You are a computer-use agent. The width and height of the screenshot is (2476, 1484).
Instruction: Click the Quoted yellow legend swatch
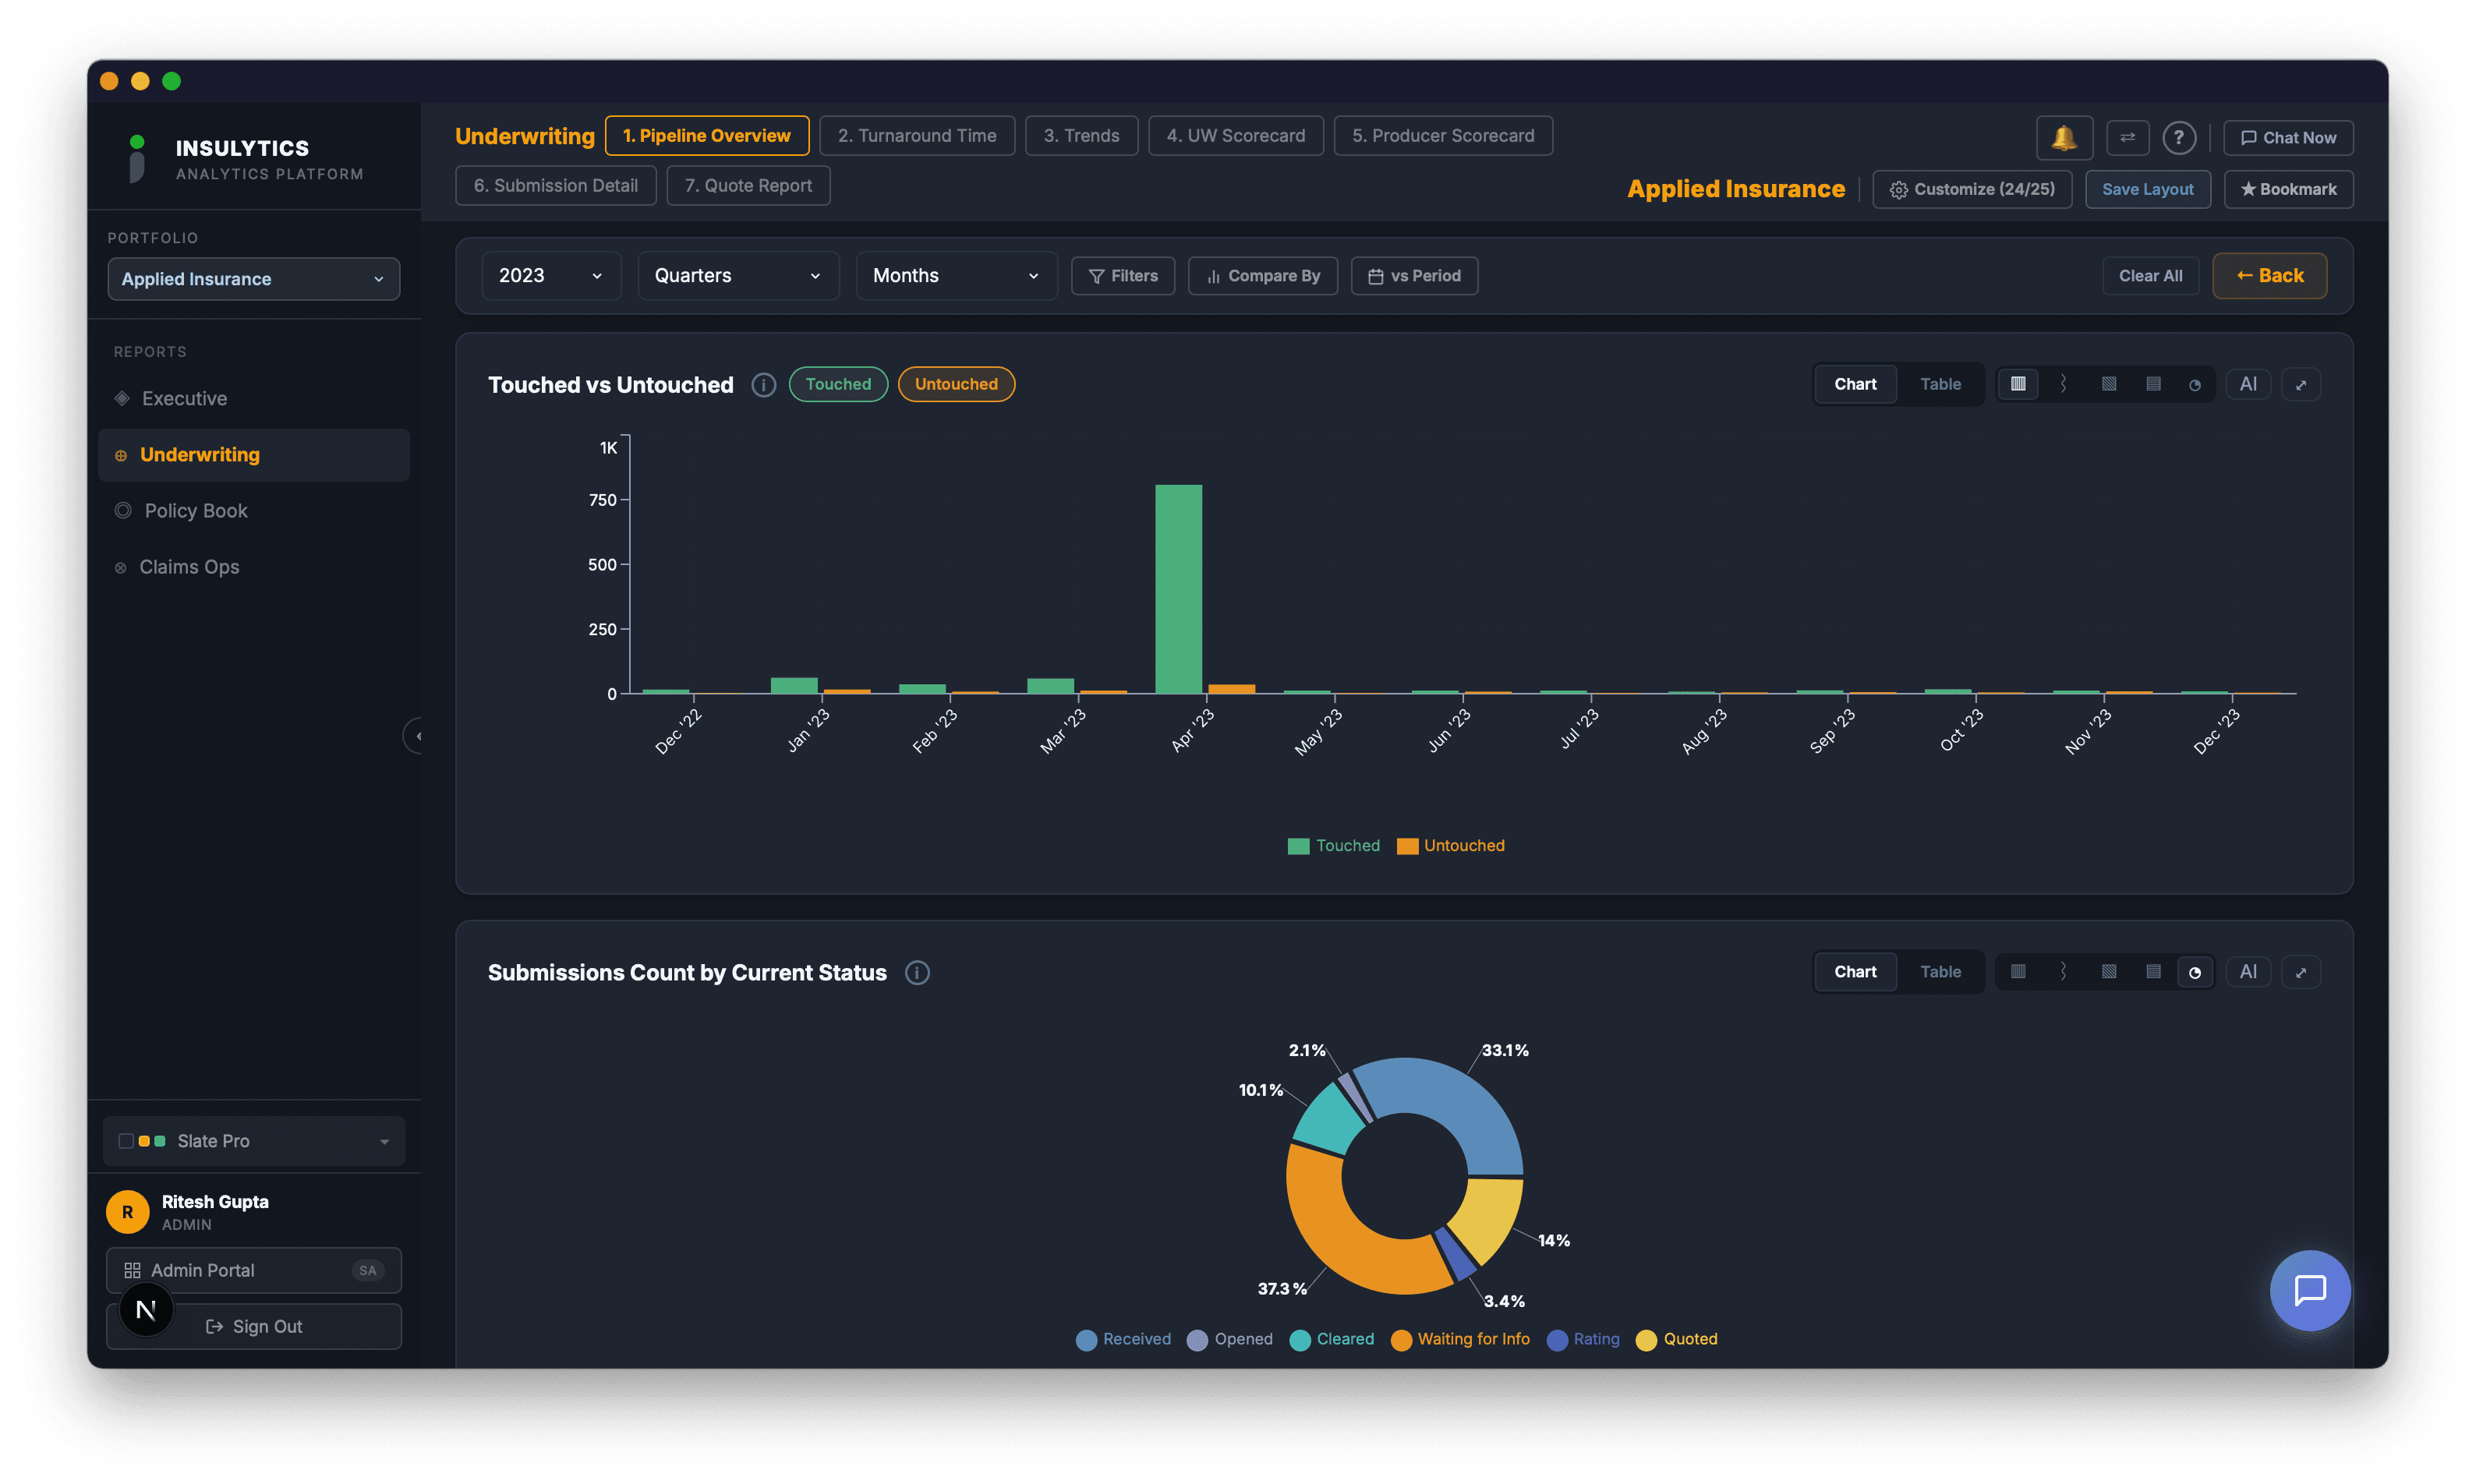pyautogui.click(x=1646, y=1340)
